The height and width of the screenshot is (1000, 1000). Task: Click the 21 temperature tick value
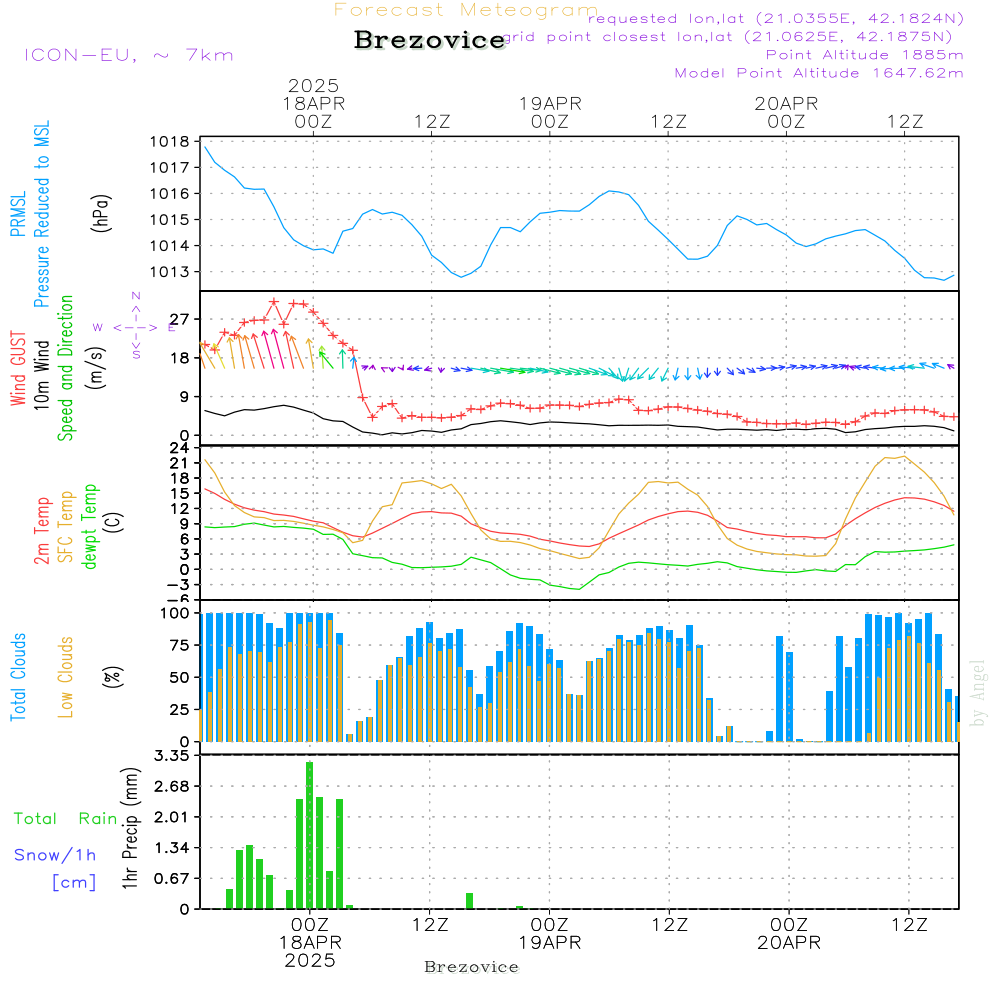(179, 463)
